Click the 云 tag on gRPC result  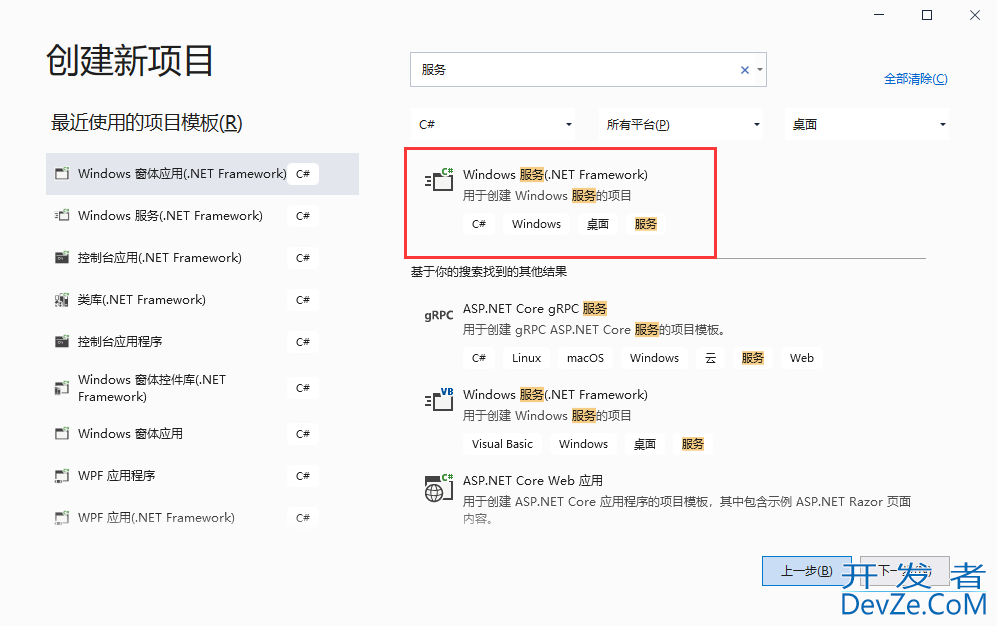(710, 358)
